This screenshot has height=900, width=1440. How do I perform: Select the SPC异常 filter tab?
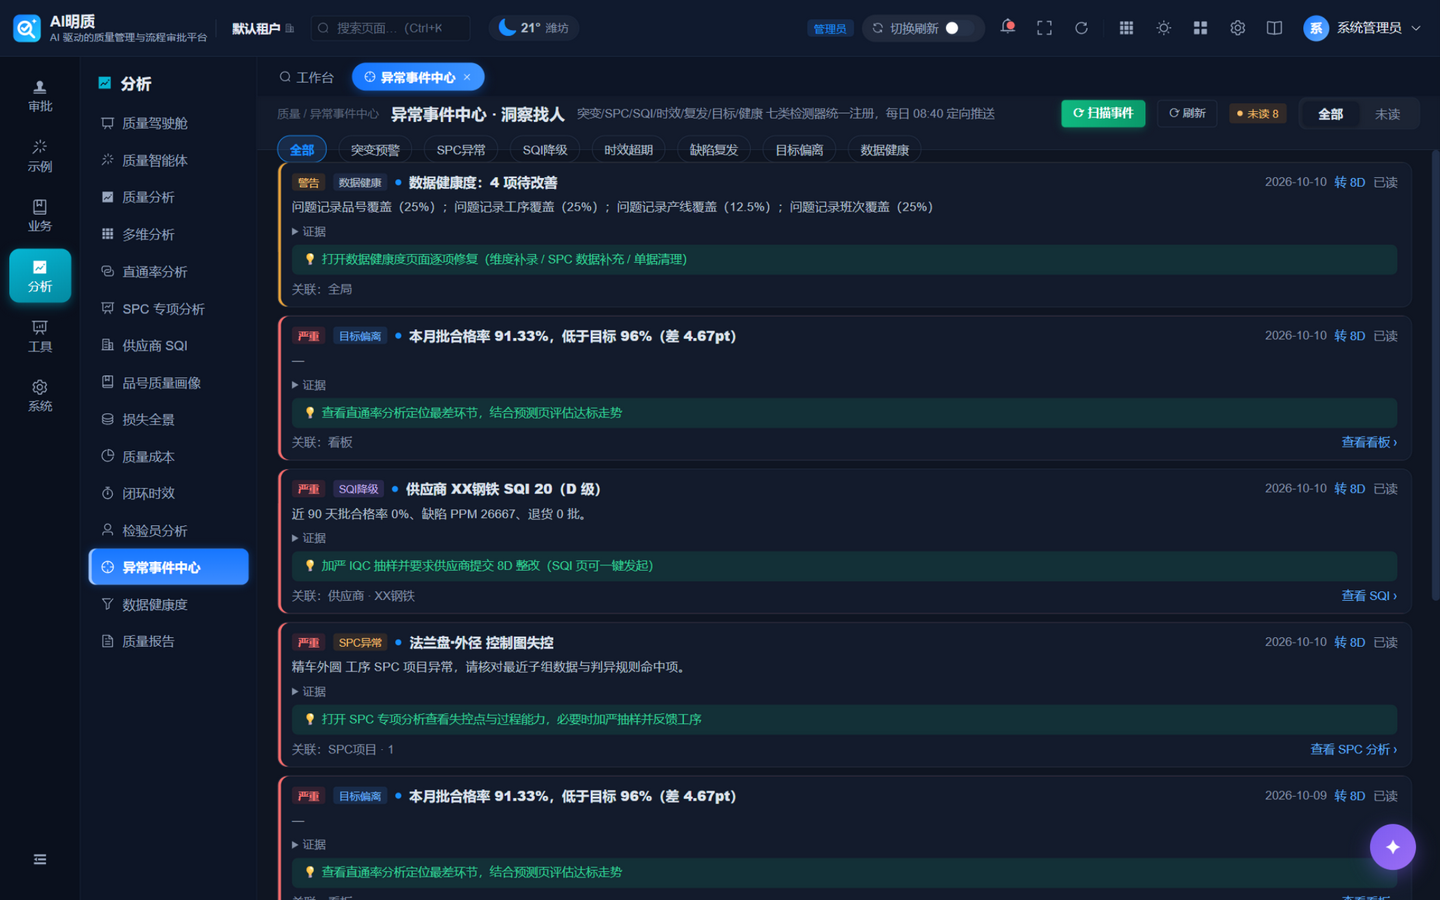[461, 150]
